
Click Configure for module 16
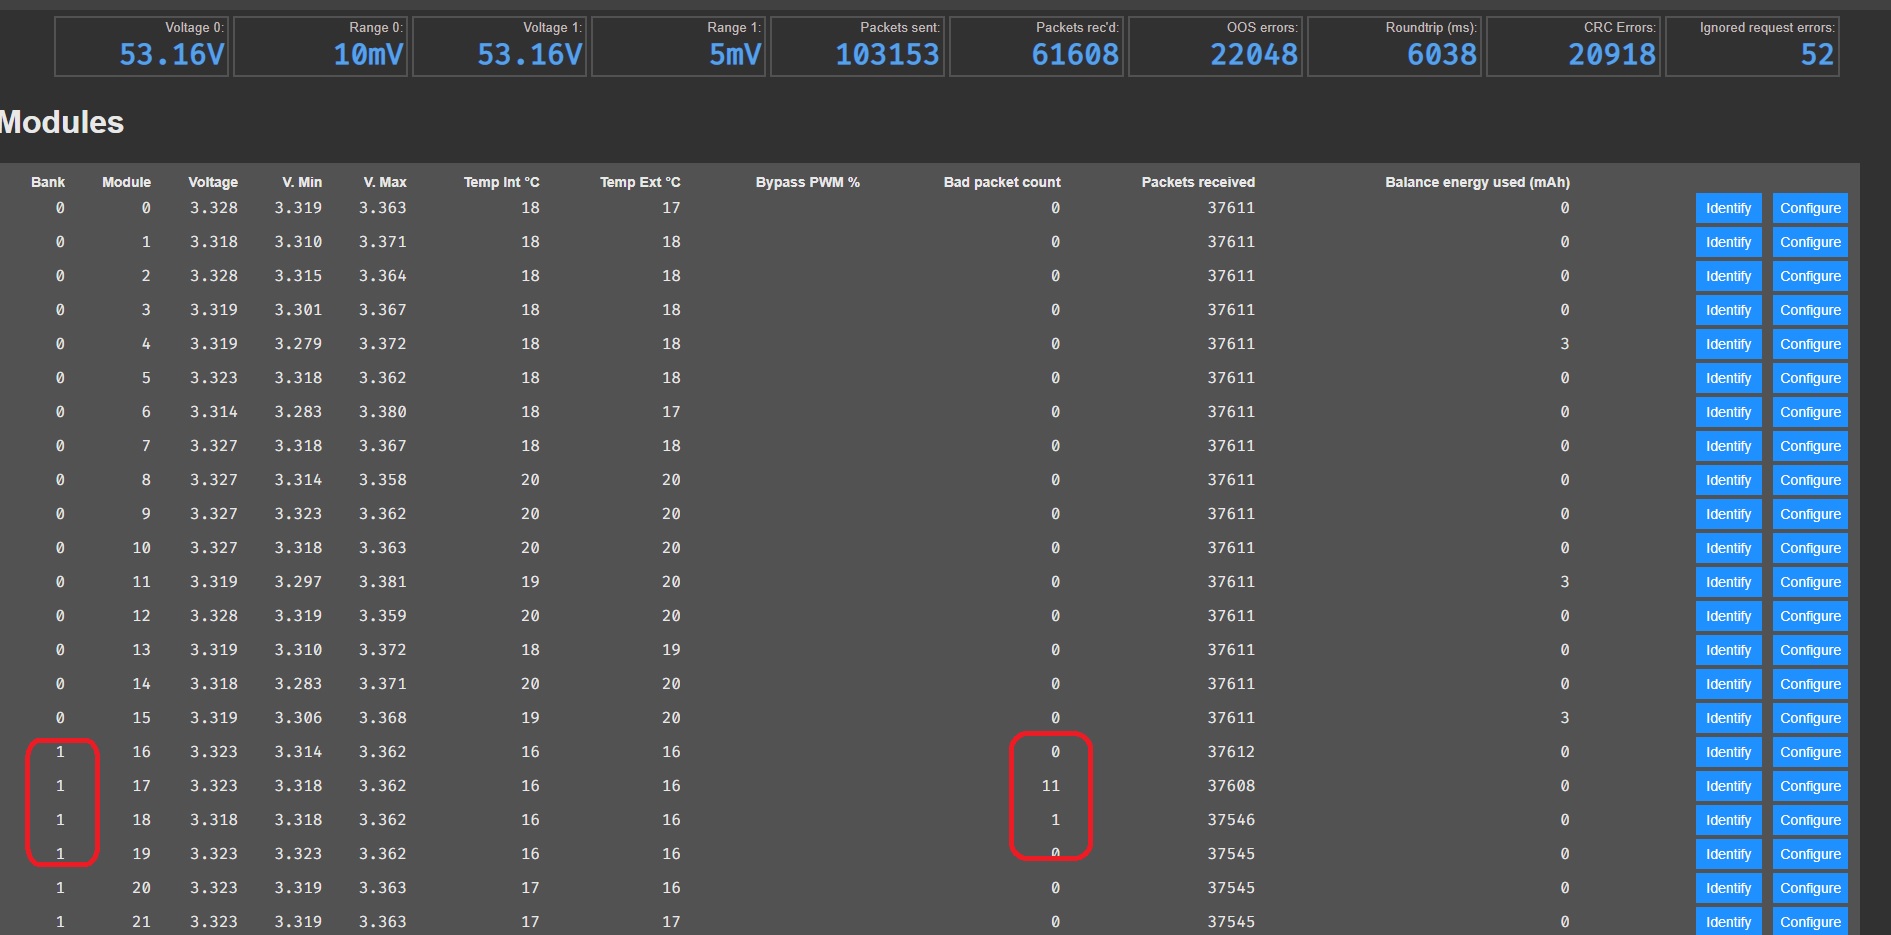click(1810, 752)
